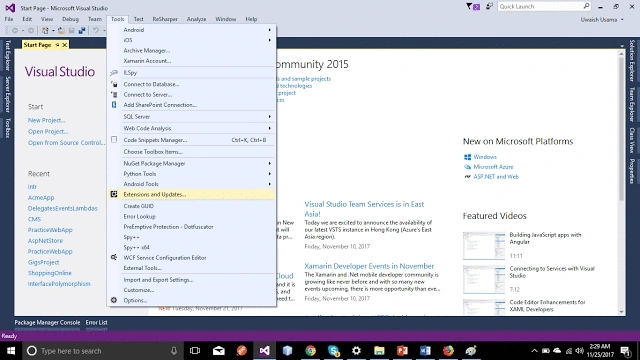This screenshot has height=360, width=640.
Task: Click the Connect to Server icon
Action: click(x=114, y=94)
